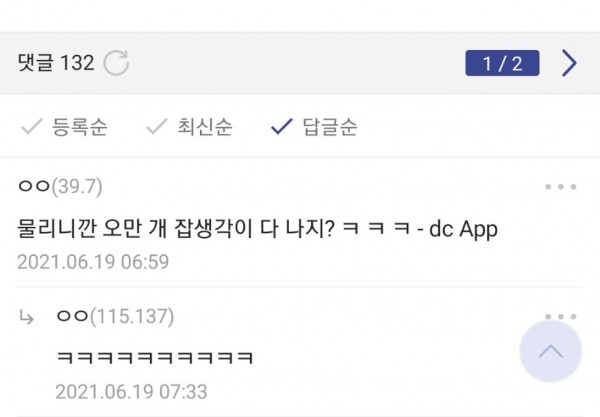Click the checkmark next to 등록순
The width and height of the screenshot is (600, 417).
[31, 127]
